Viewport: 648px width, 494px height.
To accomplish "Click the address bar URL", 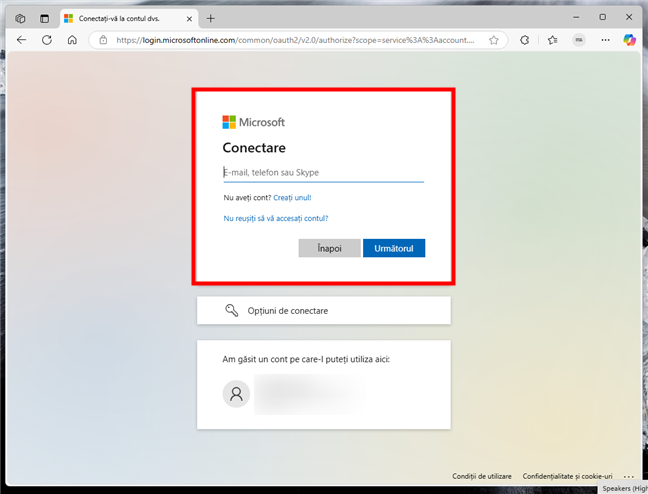I will coord(295,40).
